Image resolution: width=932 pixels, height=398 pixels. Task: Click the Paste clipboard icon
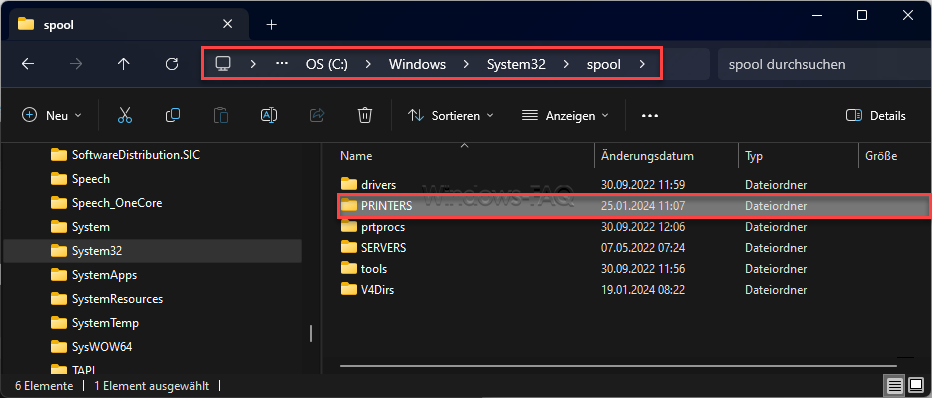pyautogui.click(x=221, y=115)
